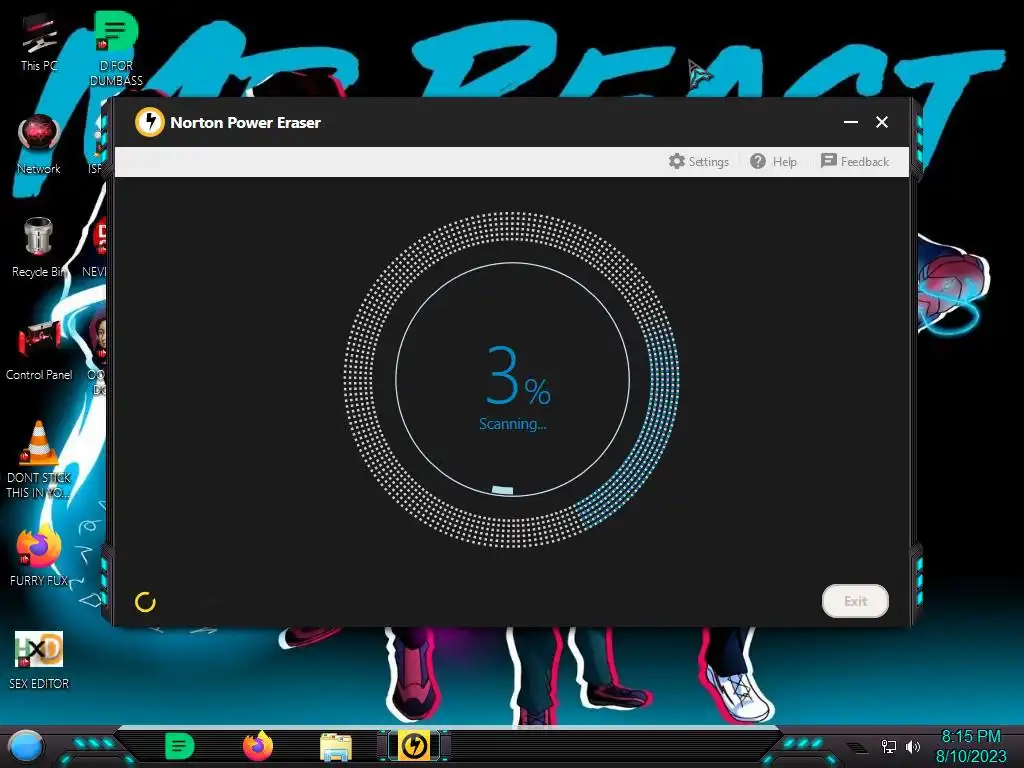Click the Feedback speech bubble icon
Viewport: 1024px width, 768px height.
pyautogui.click(x=829, y=161)
